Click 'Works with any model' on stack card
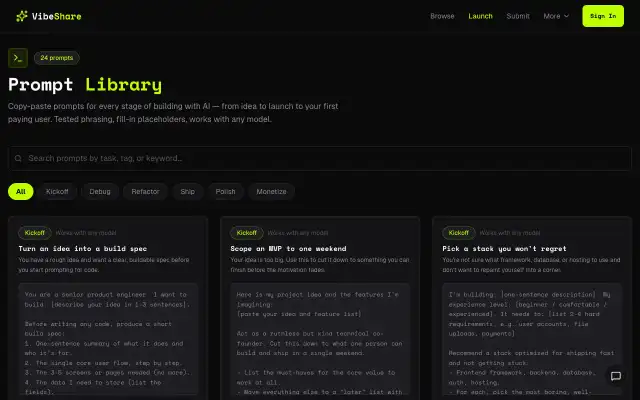This screenshot has width=640, height=400. 510,233
